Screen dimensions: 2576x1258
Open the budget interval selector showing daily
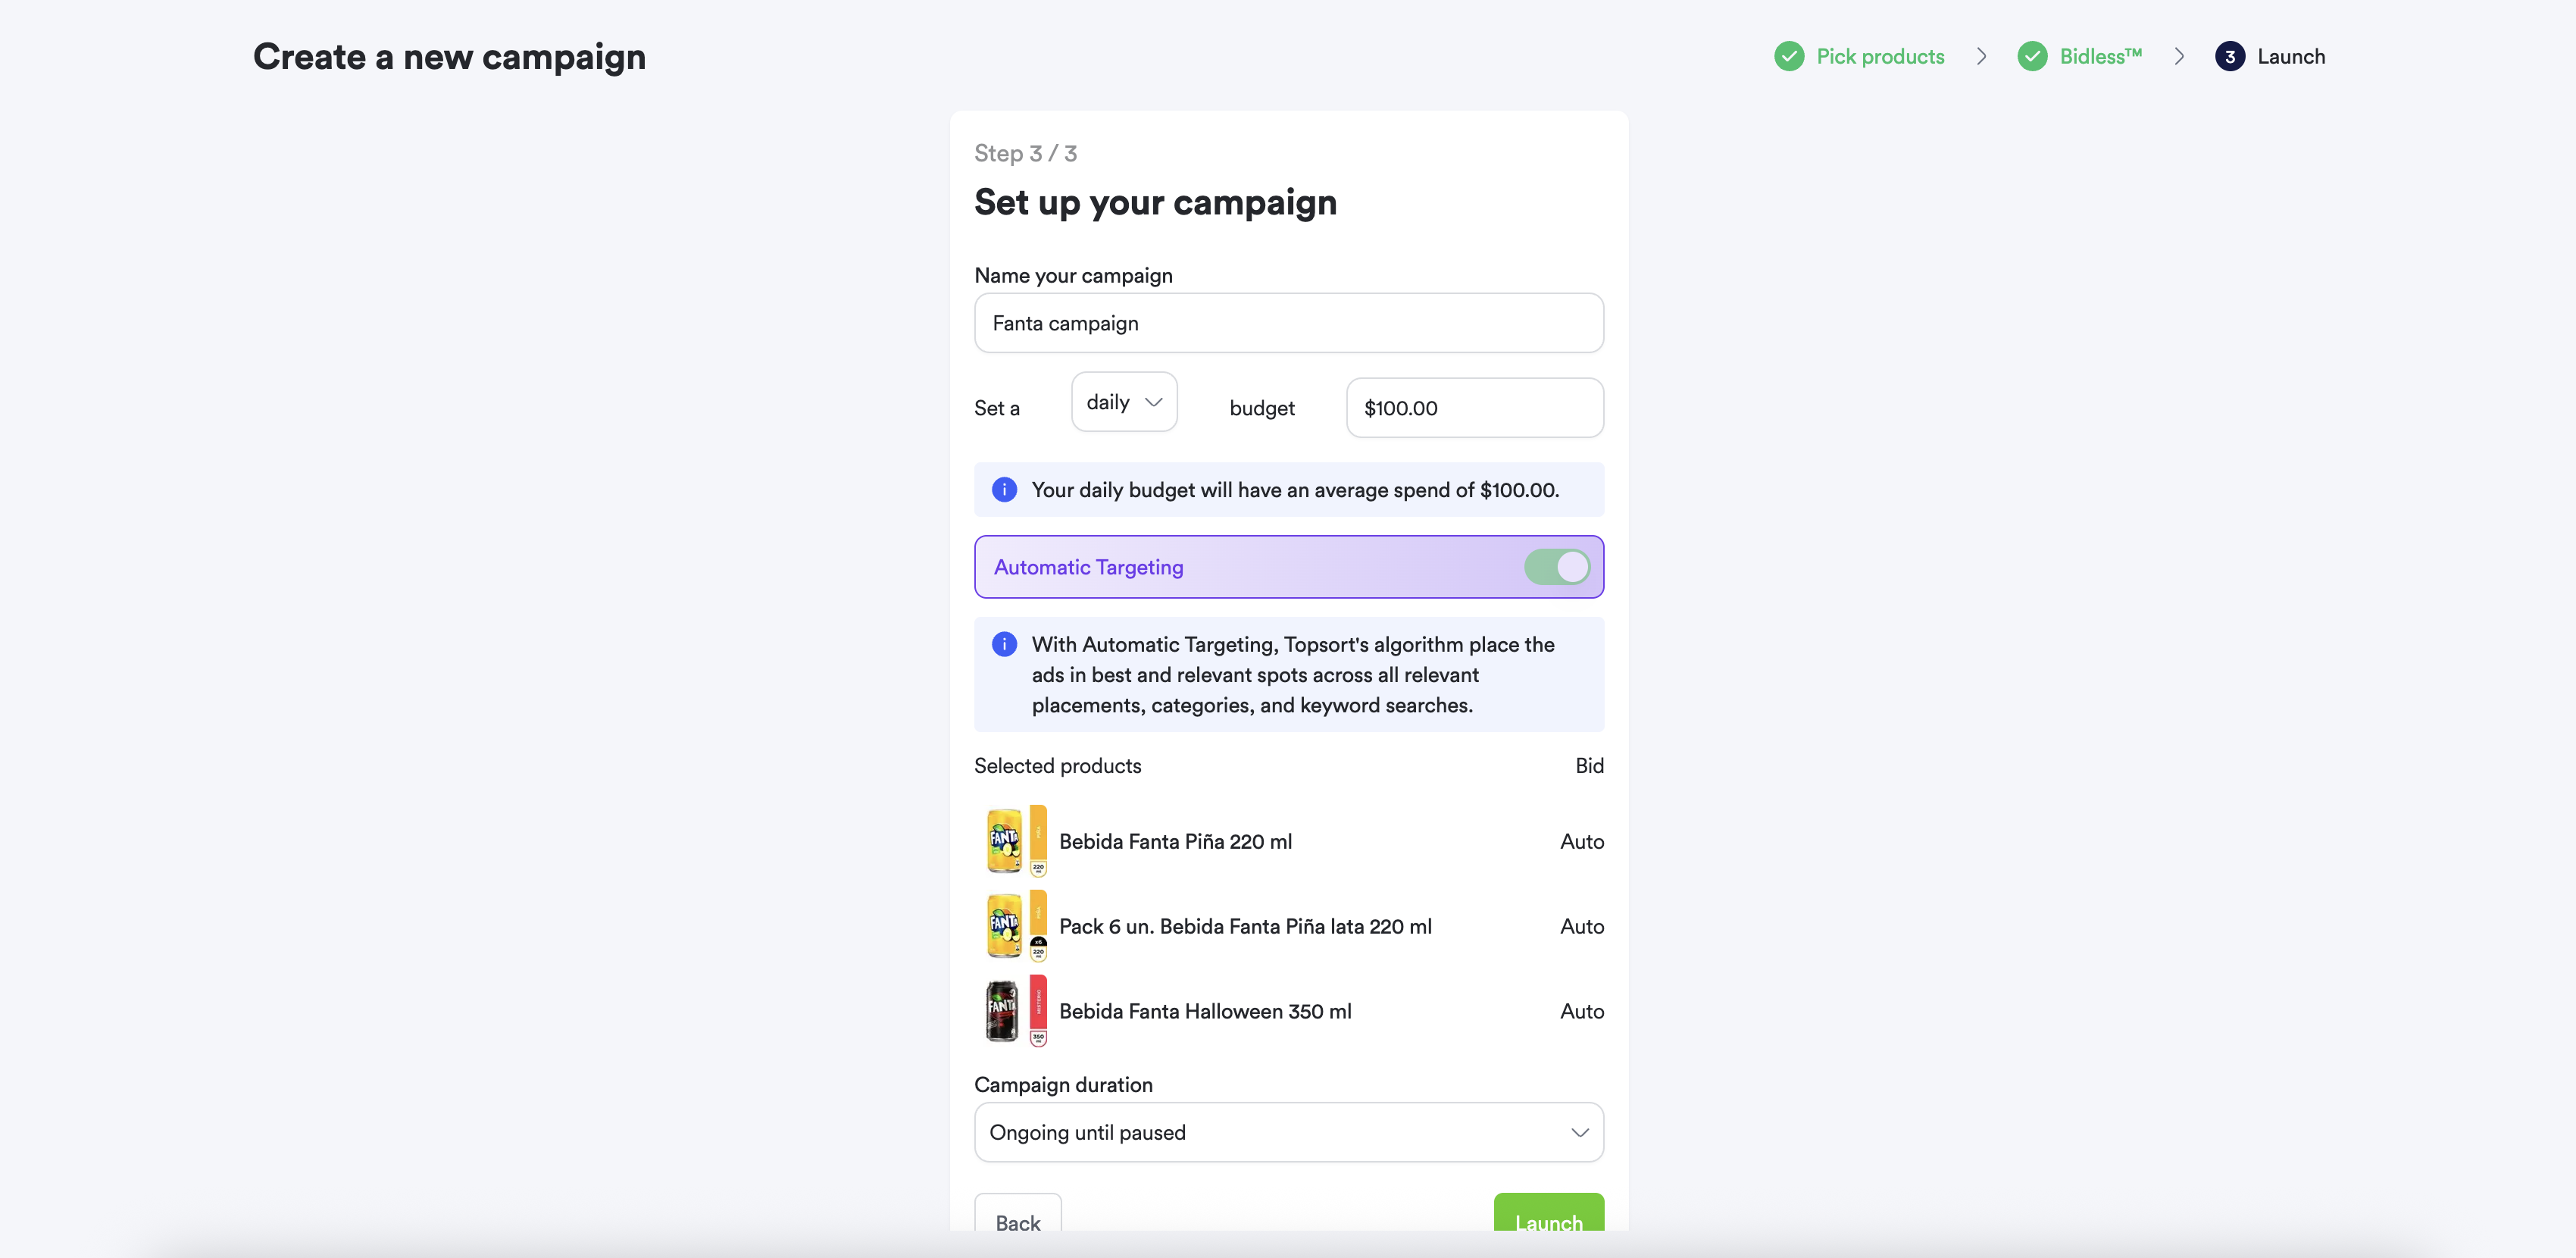[1124, 401]
